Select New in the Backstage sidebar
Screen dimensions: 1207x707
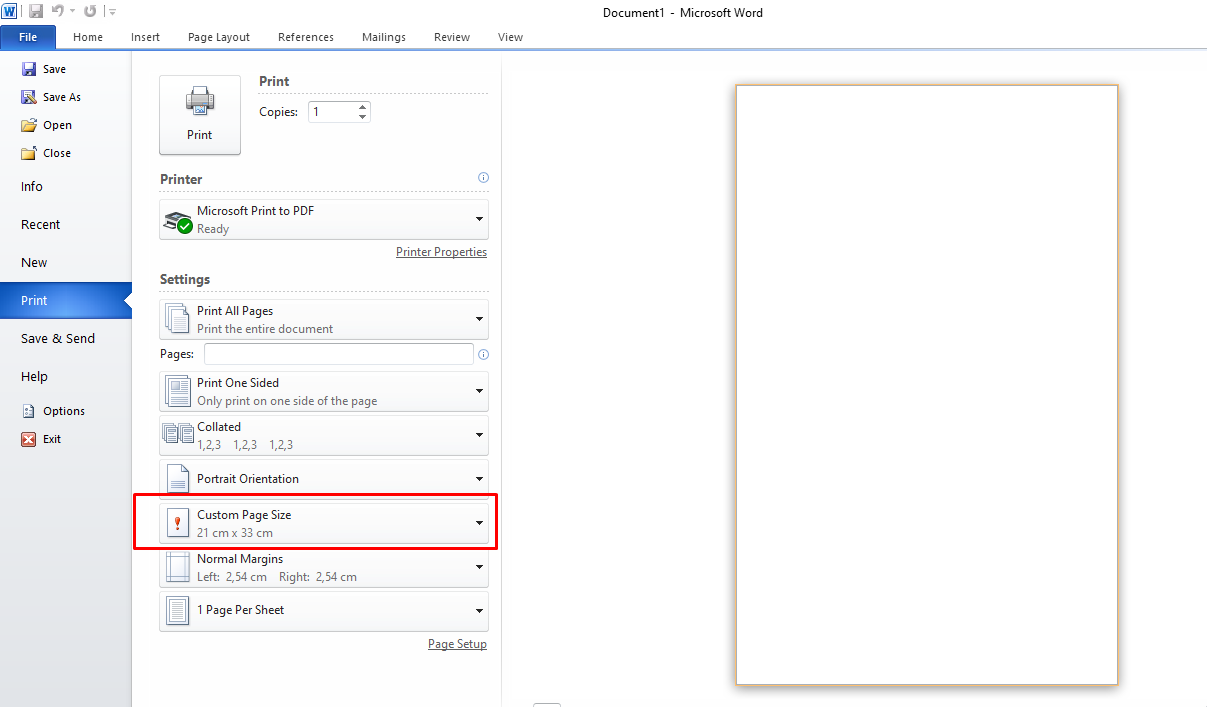click(34, 262)
